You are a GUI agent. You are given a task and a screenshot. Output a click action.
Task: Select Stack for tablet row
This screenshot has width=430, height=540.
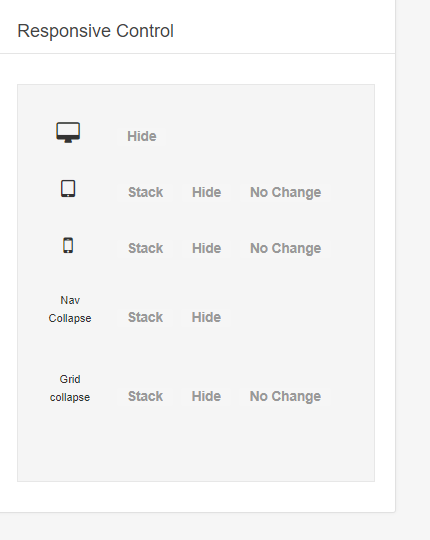pos(145,192)
